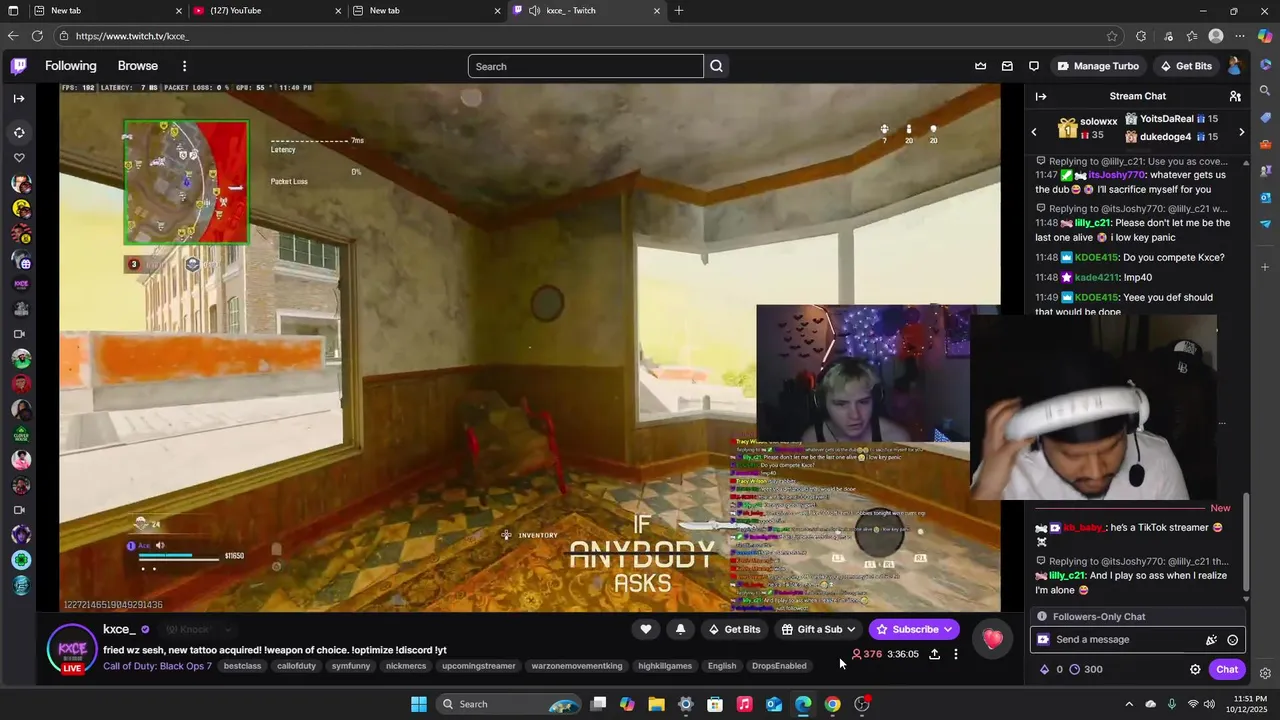Viewport: 1280px width, 720px height.
Task: Go to Following page
Action: pos(71,66)
